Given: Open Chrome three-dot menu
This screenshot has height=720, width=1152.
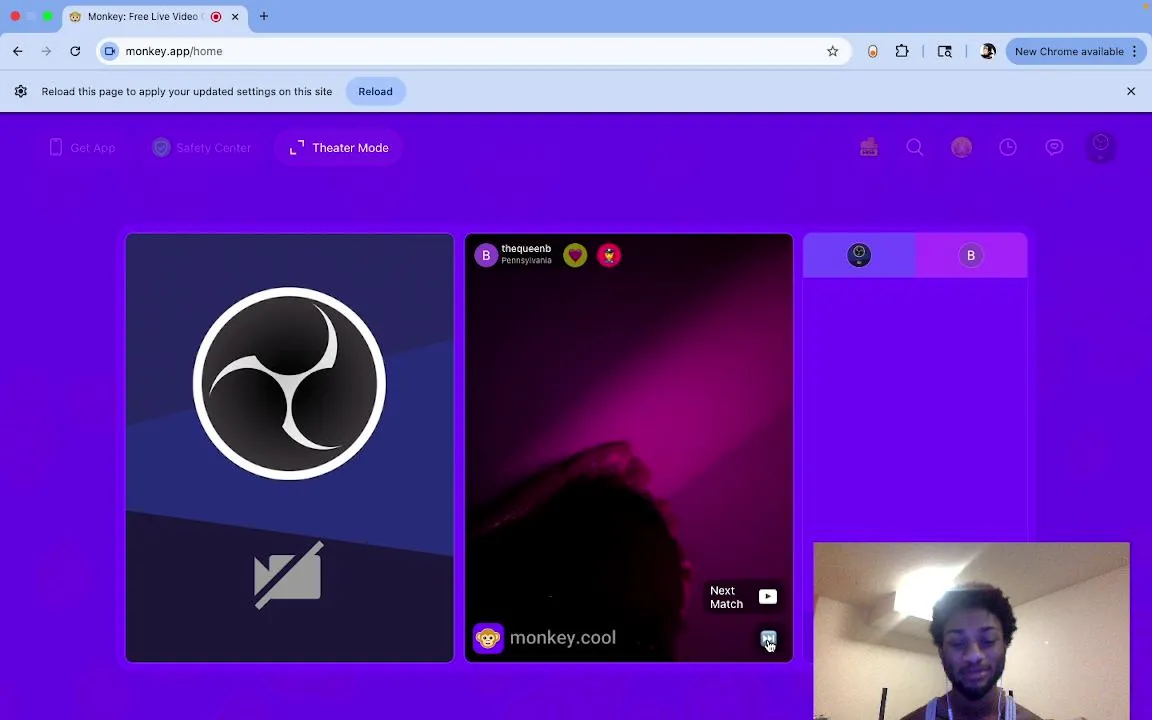Looking at the screenshot, I should (x=1135, y=51).
